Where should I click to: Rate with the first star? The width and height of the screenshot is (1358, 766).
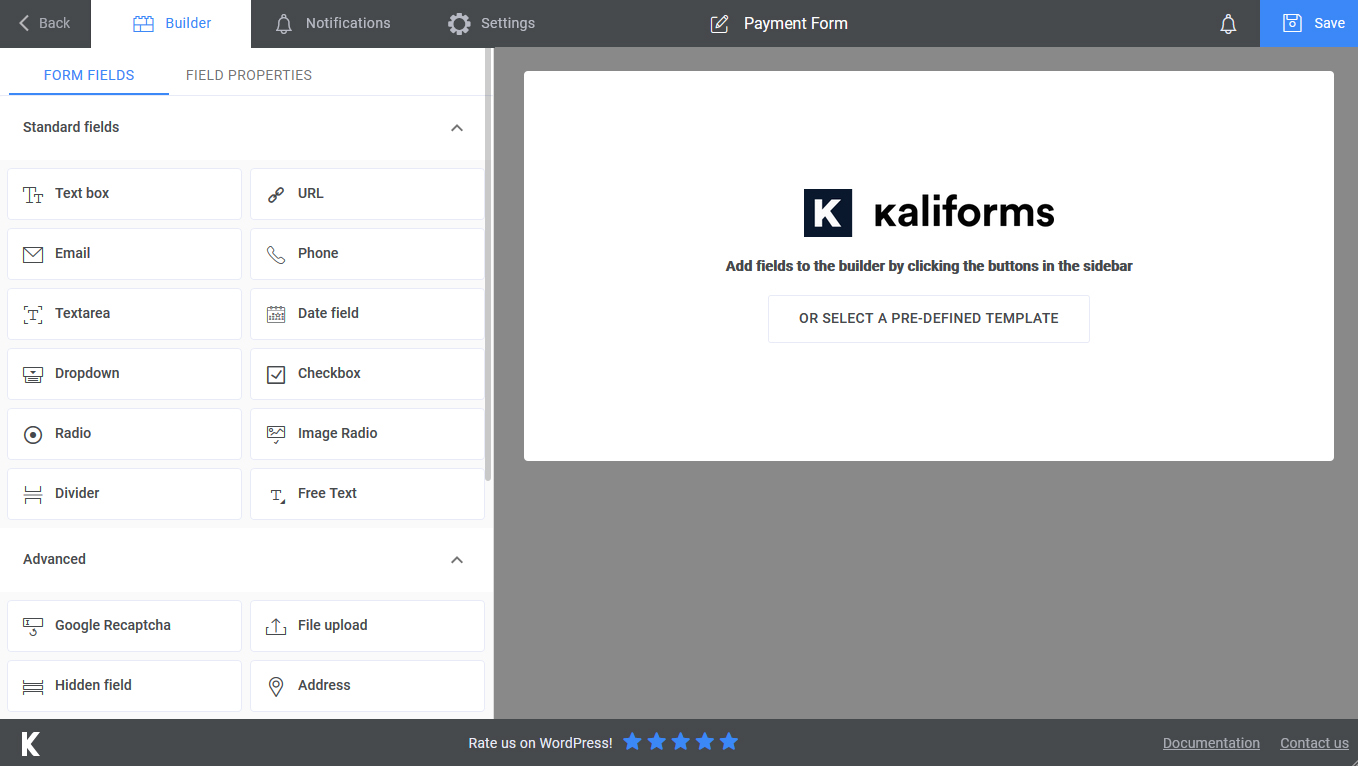point(632,741)
